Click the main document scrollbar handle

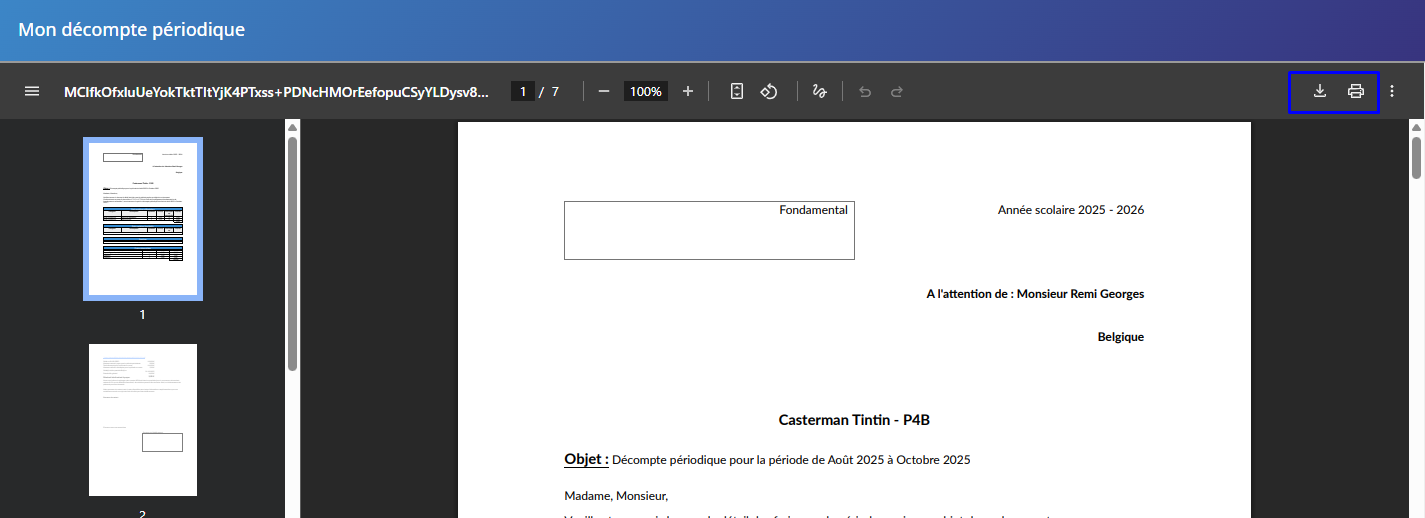pos(1416,157)
